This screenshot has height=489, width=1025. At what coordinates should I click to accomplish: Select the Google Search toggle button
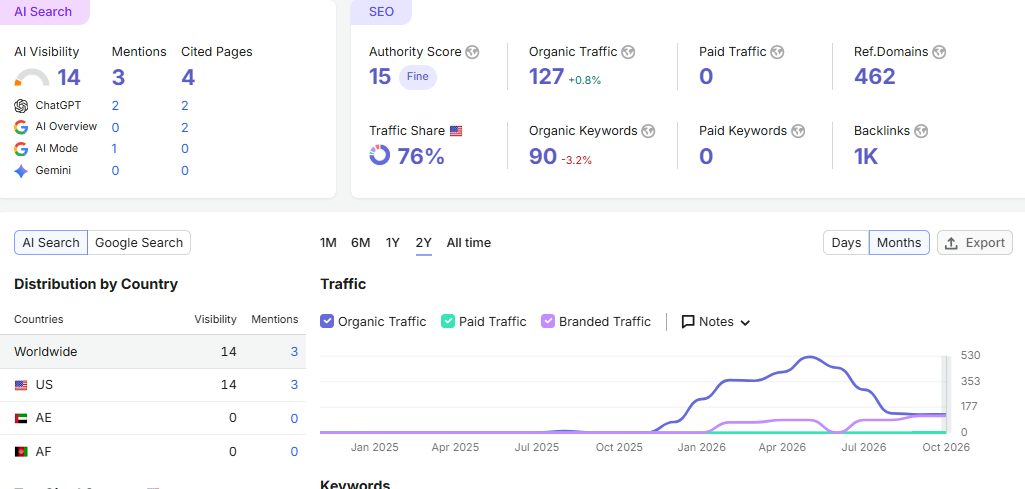(x=139, y=243)
